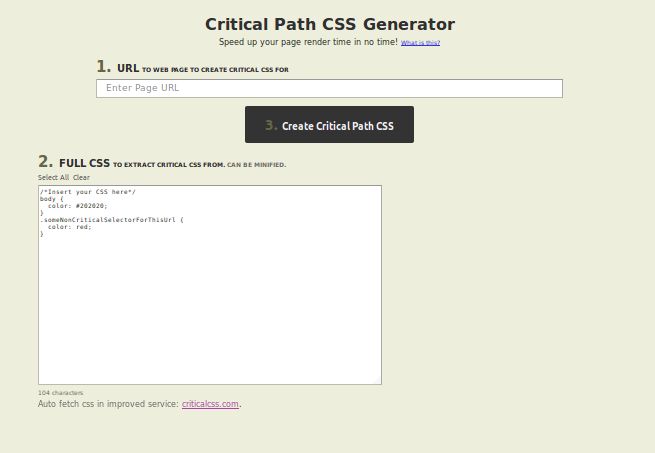The height and width of the screenshot is (453, 655).
Task: Click the "2." step number beside FULL CSS
Action: coord(46,161)
